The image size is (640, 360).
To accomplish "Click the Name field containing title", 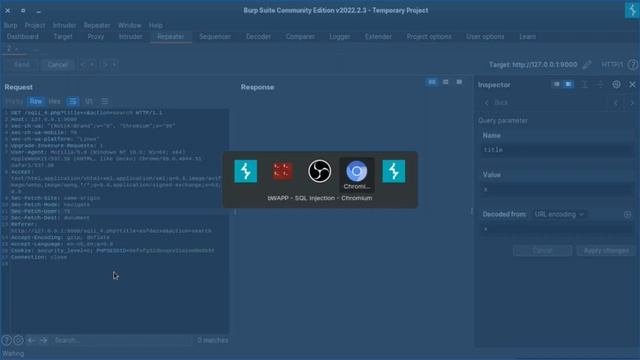I will (x=557, y=150).
